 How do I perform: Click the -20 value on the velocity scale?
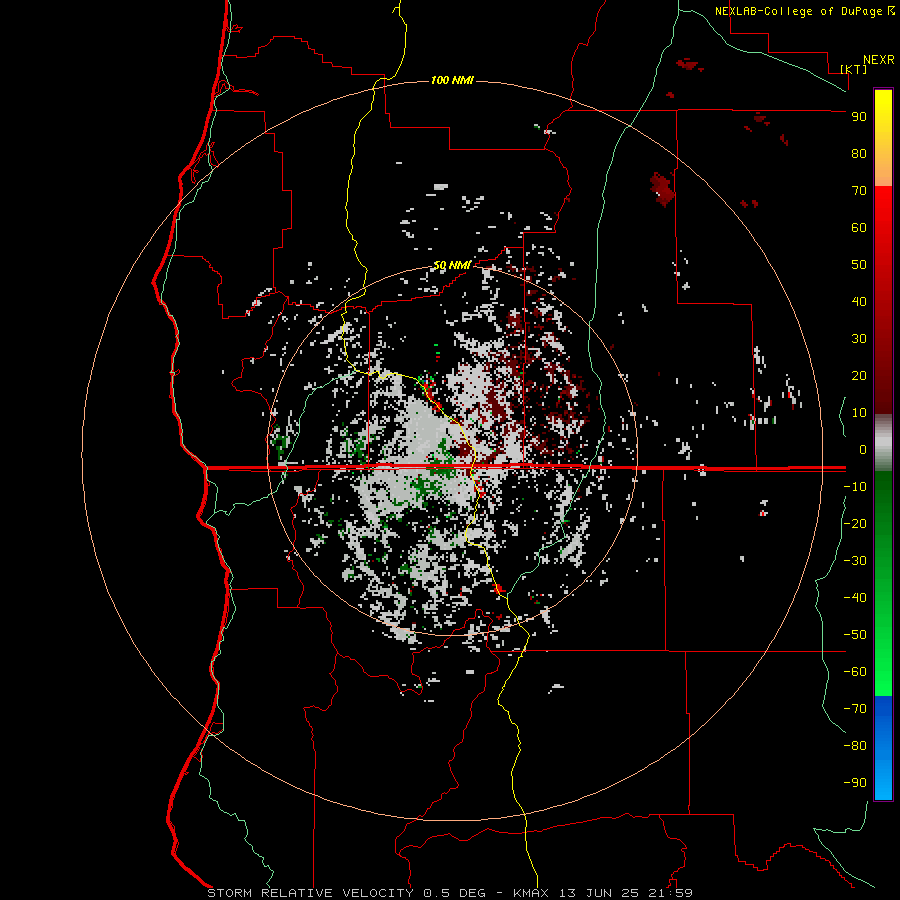click(x=855, y=524)
